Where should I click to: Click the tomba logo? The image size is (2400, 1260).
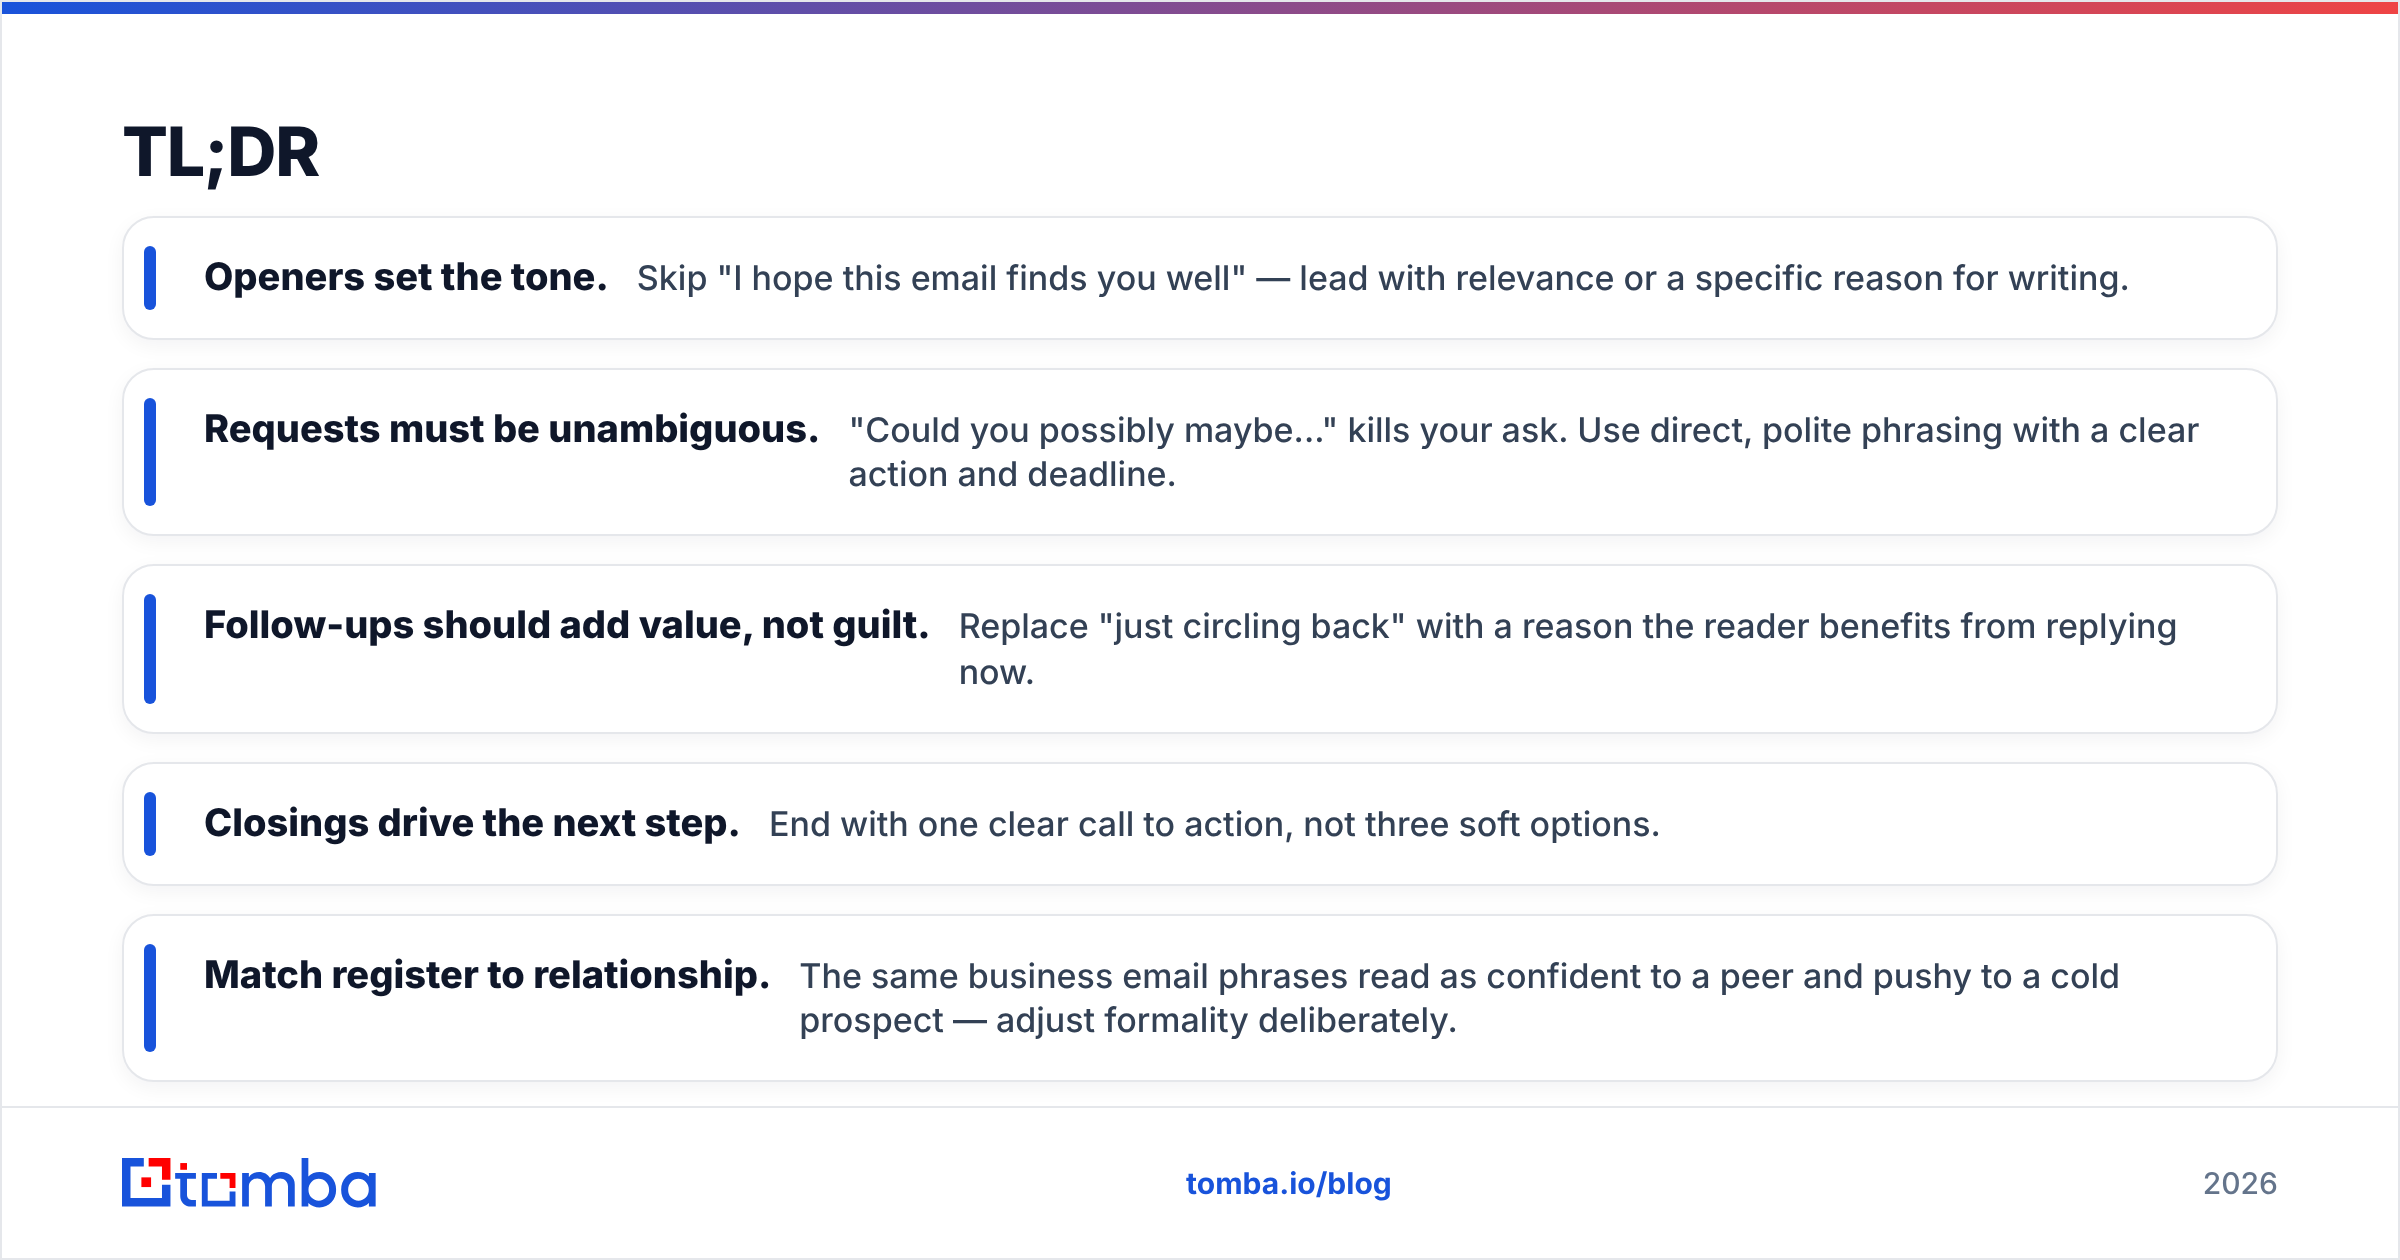[249, 1183]
